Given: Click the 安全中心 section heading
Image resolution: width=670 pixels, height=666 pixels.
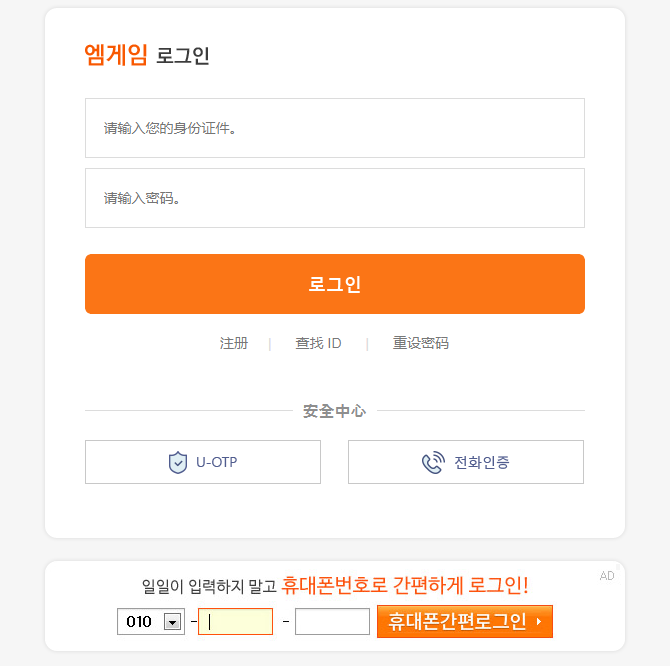Looking at the screenshot, I should (x=334, y=411).
